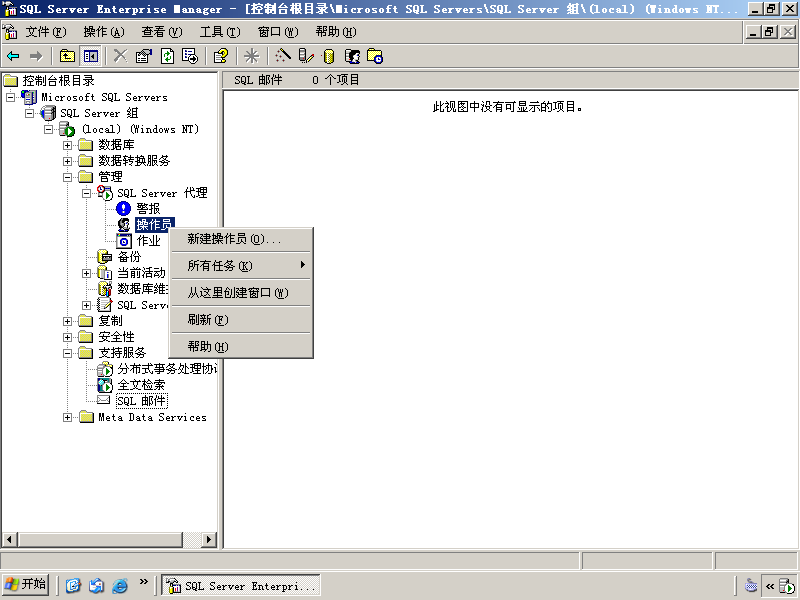
Task: Open the 窗口(W) menu
Action: click(x=278, y=32)
